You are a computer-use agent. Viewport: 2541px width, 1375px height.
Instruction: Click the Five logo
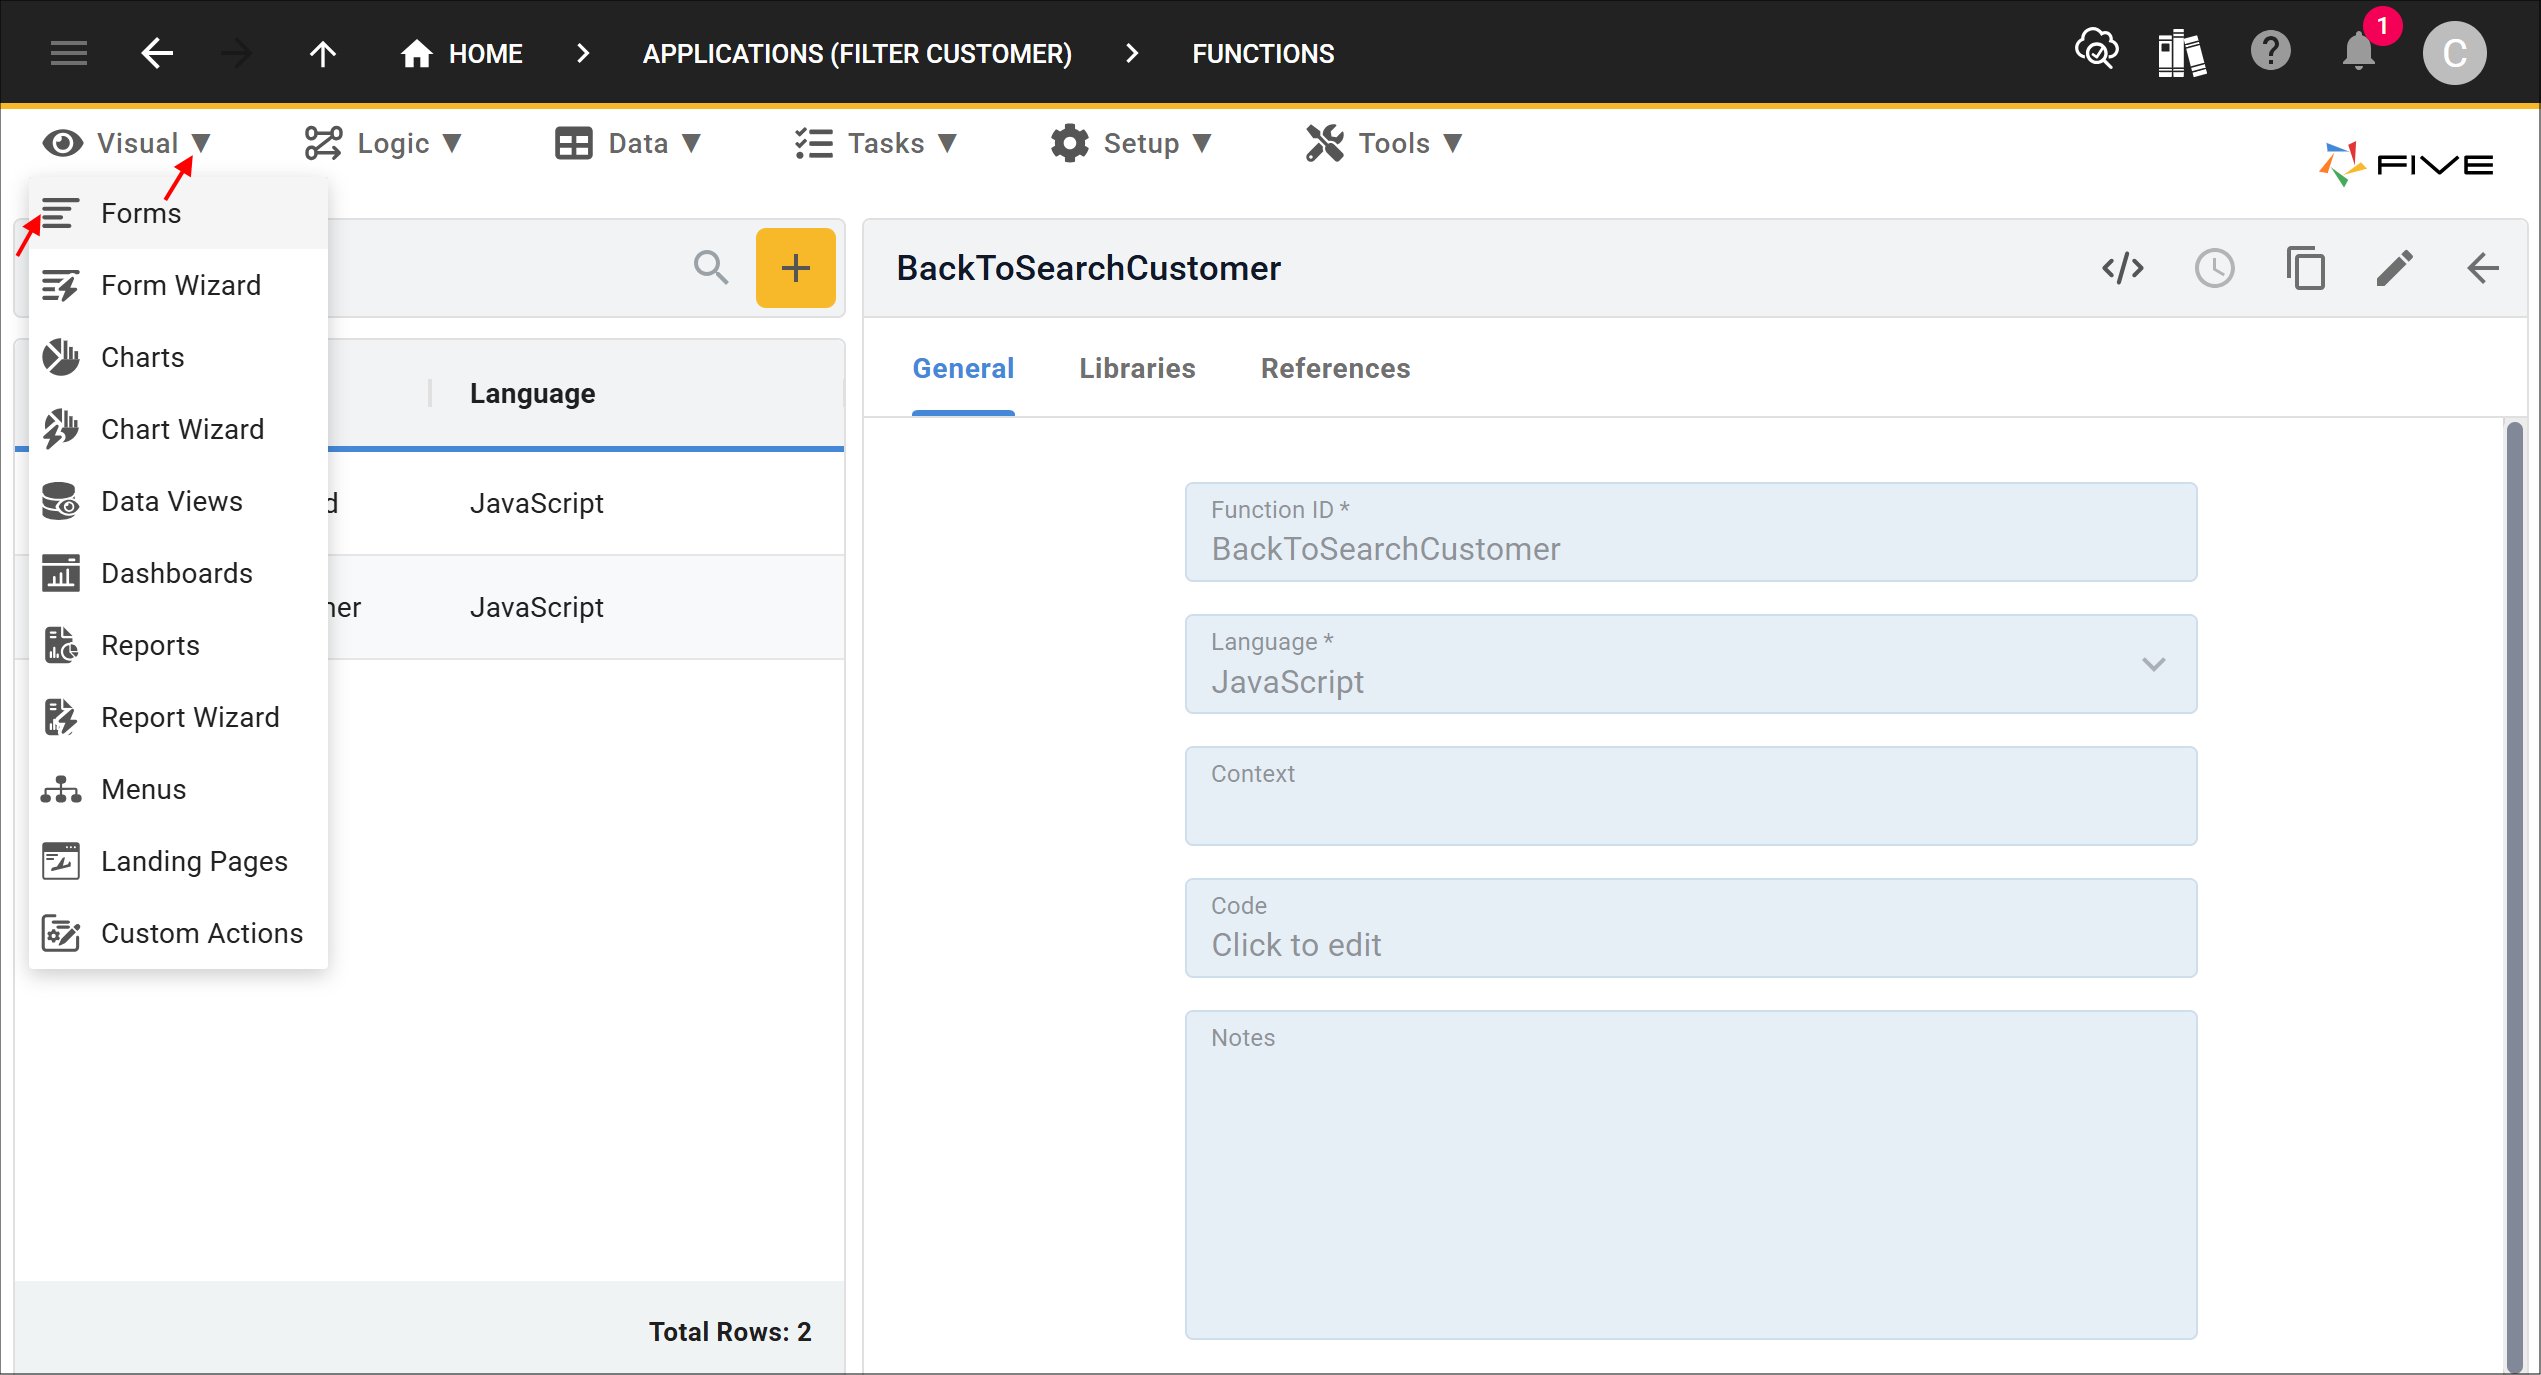2406,164
